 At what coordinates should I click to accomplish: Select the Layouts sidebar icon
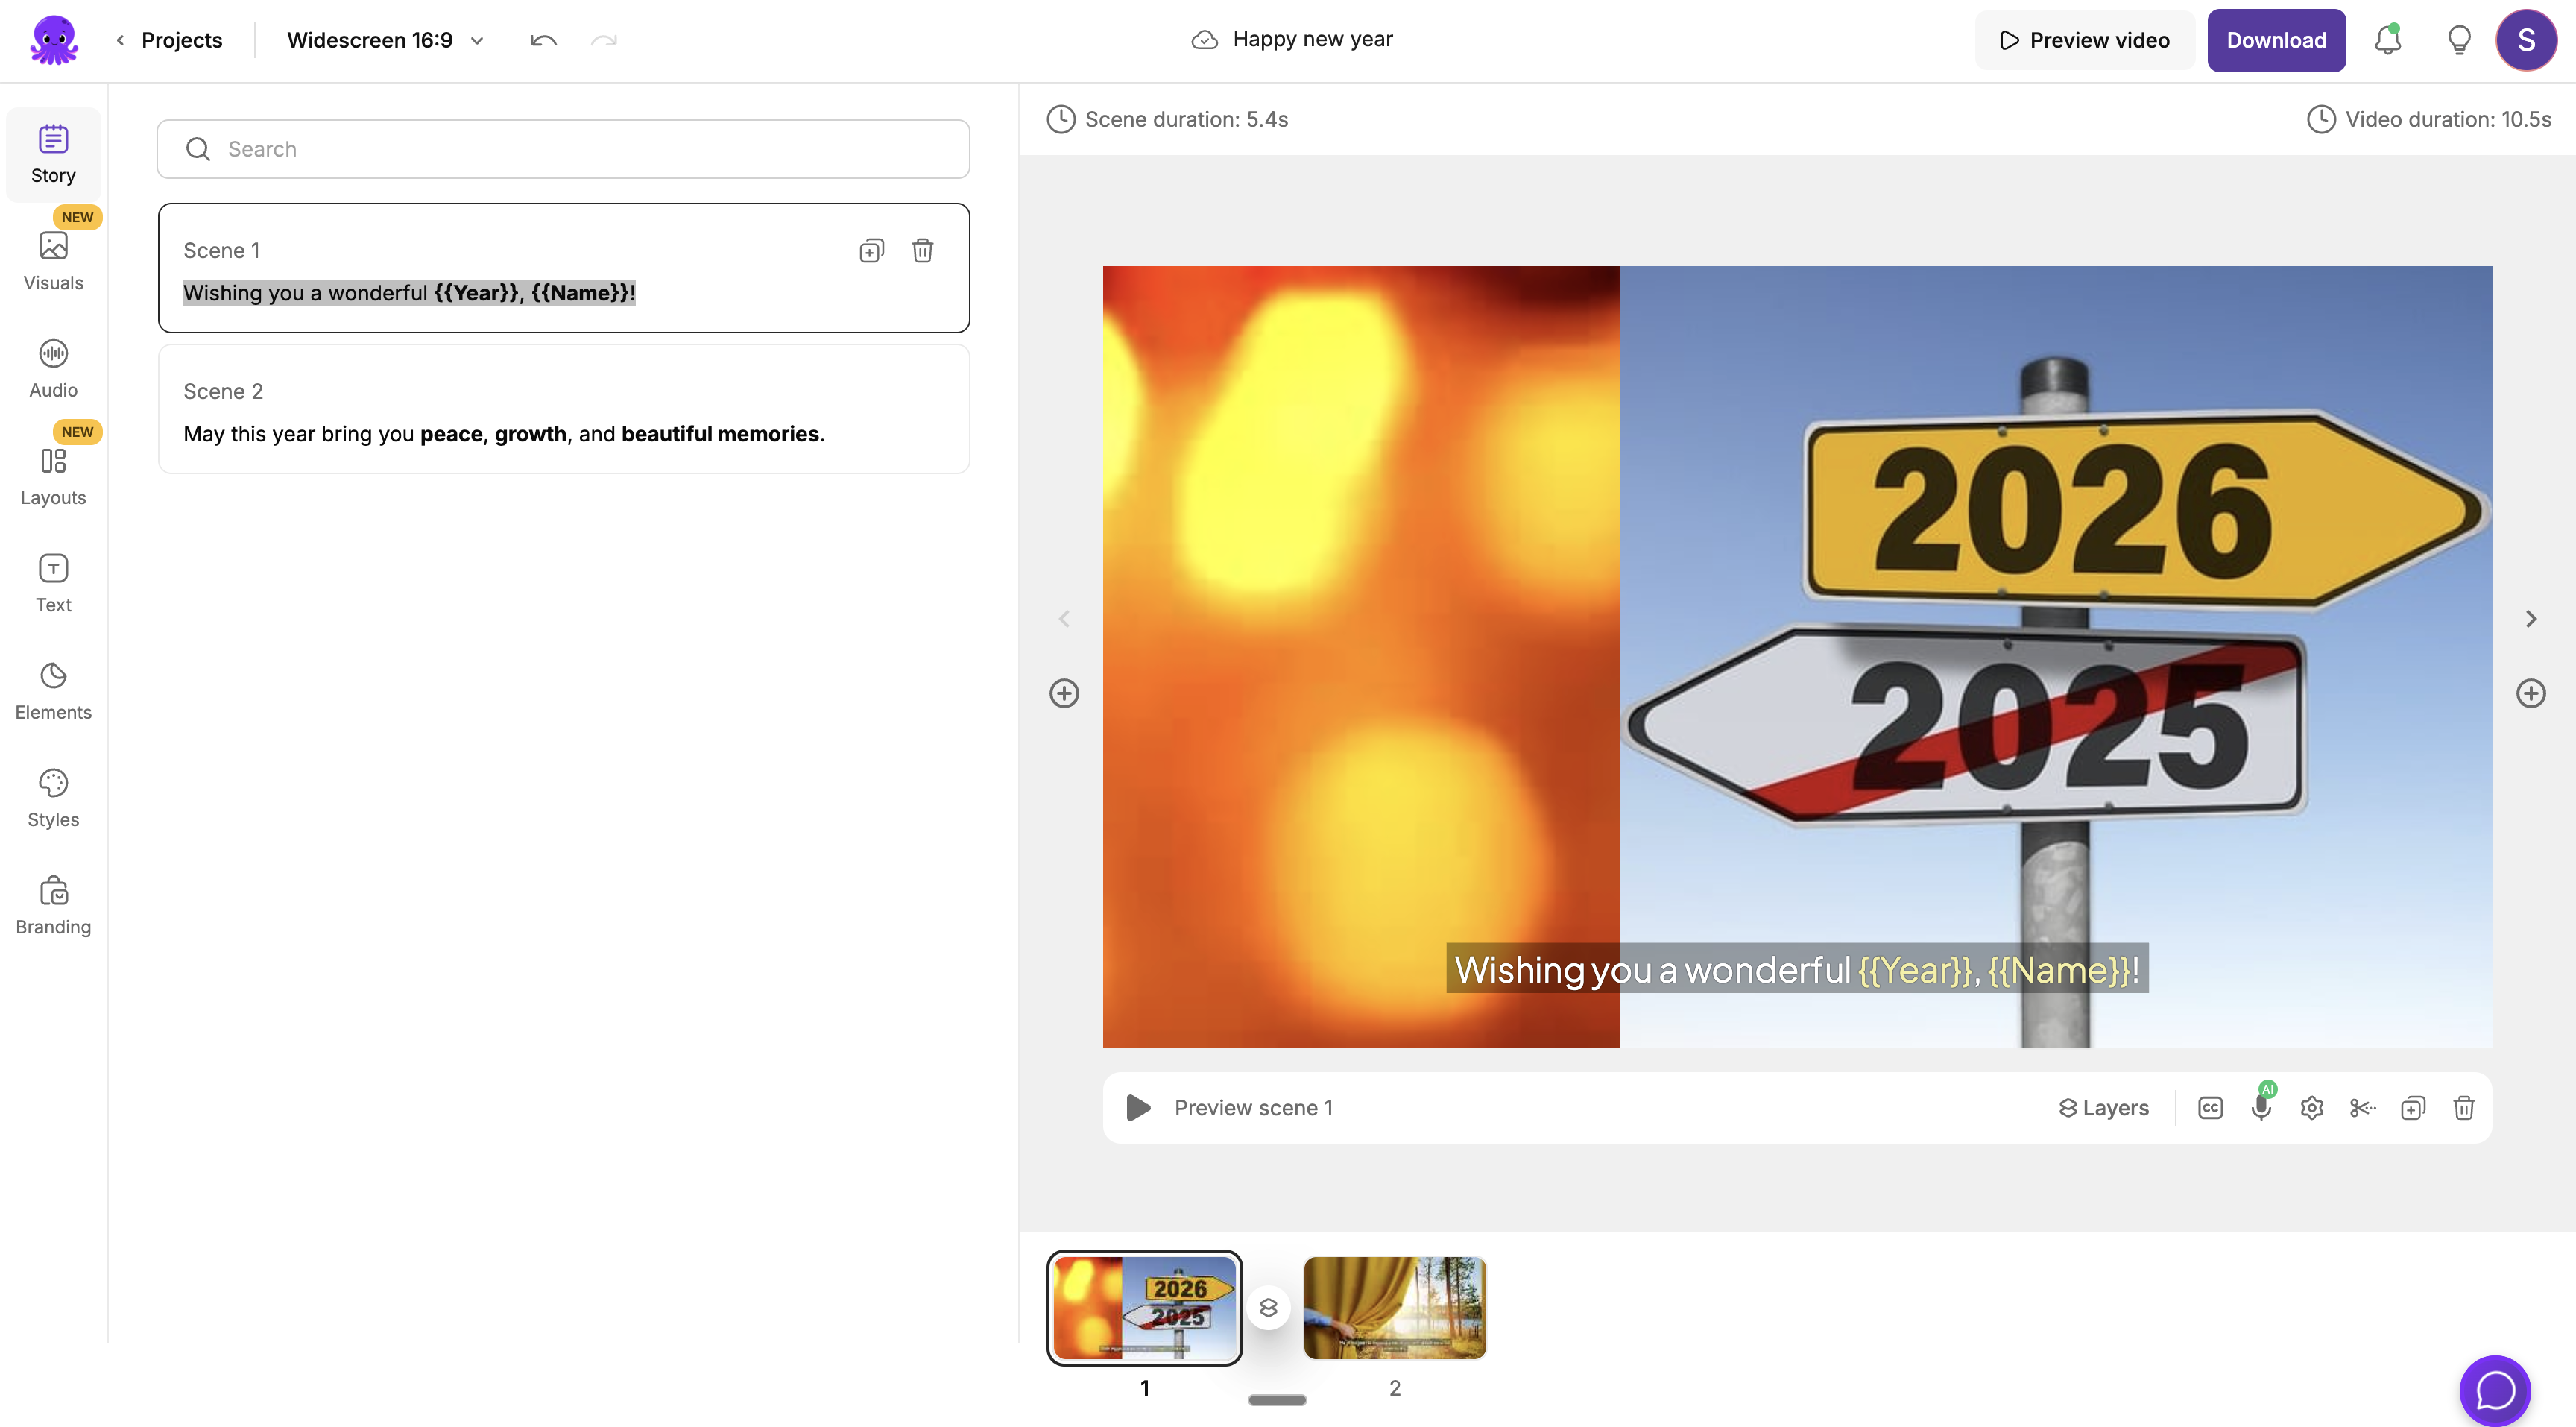pos(53,476)
